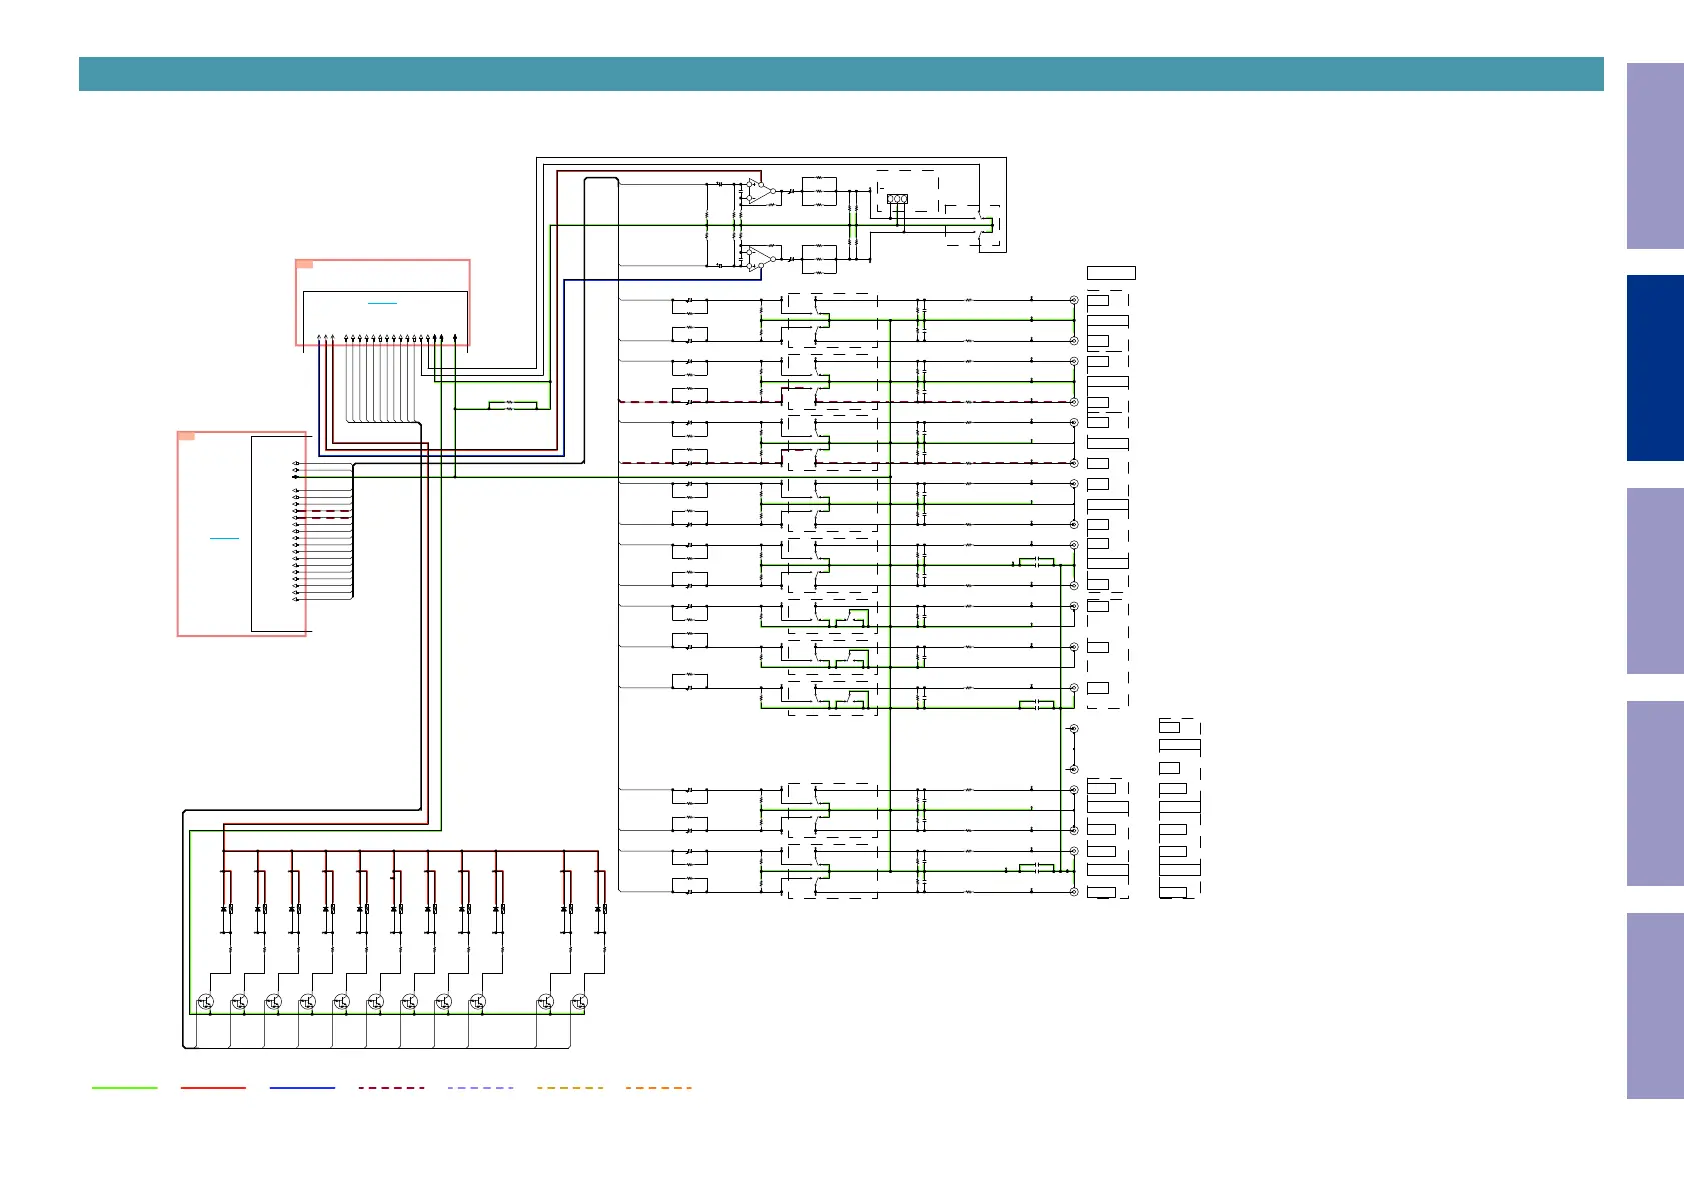
Task: Select the three-pin connector symbol near top
Action: pyautogui.click(x=897, y=199)
